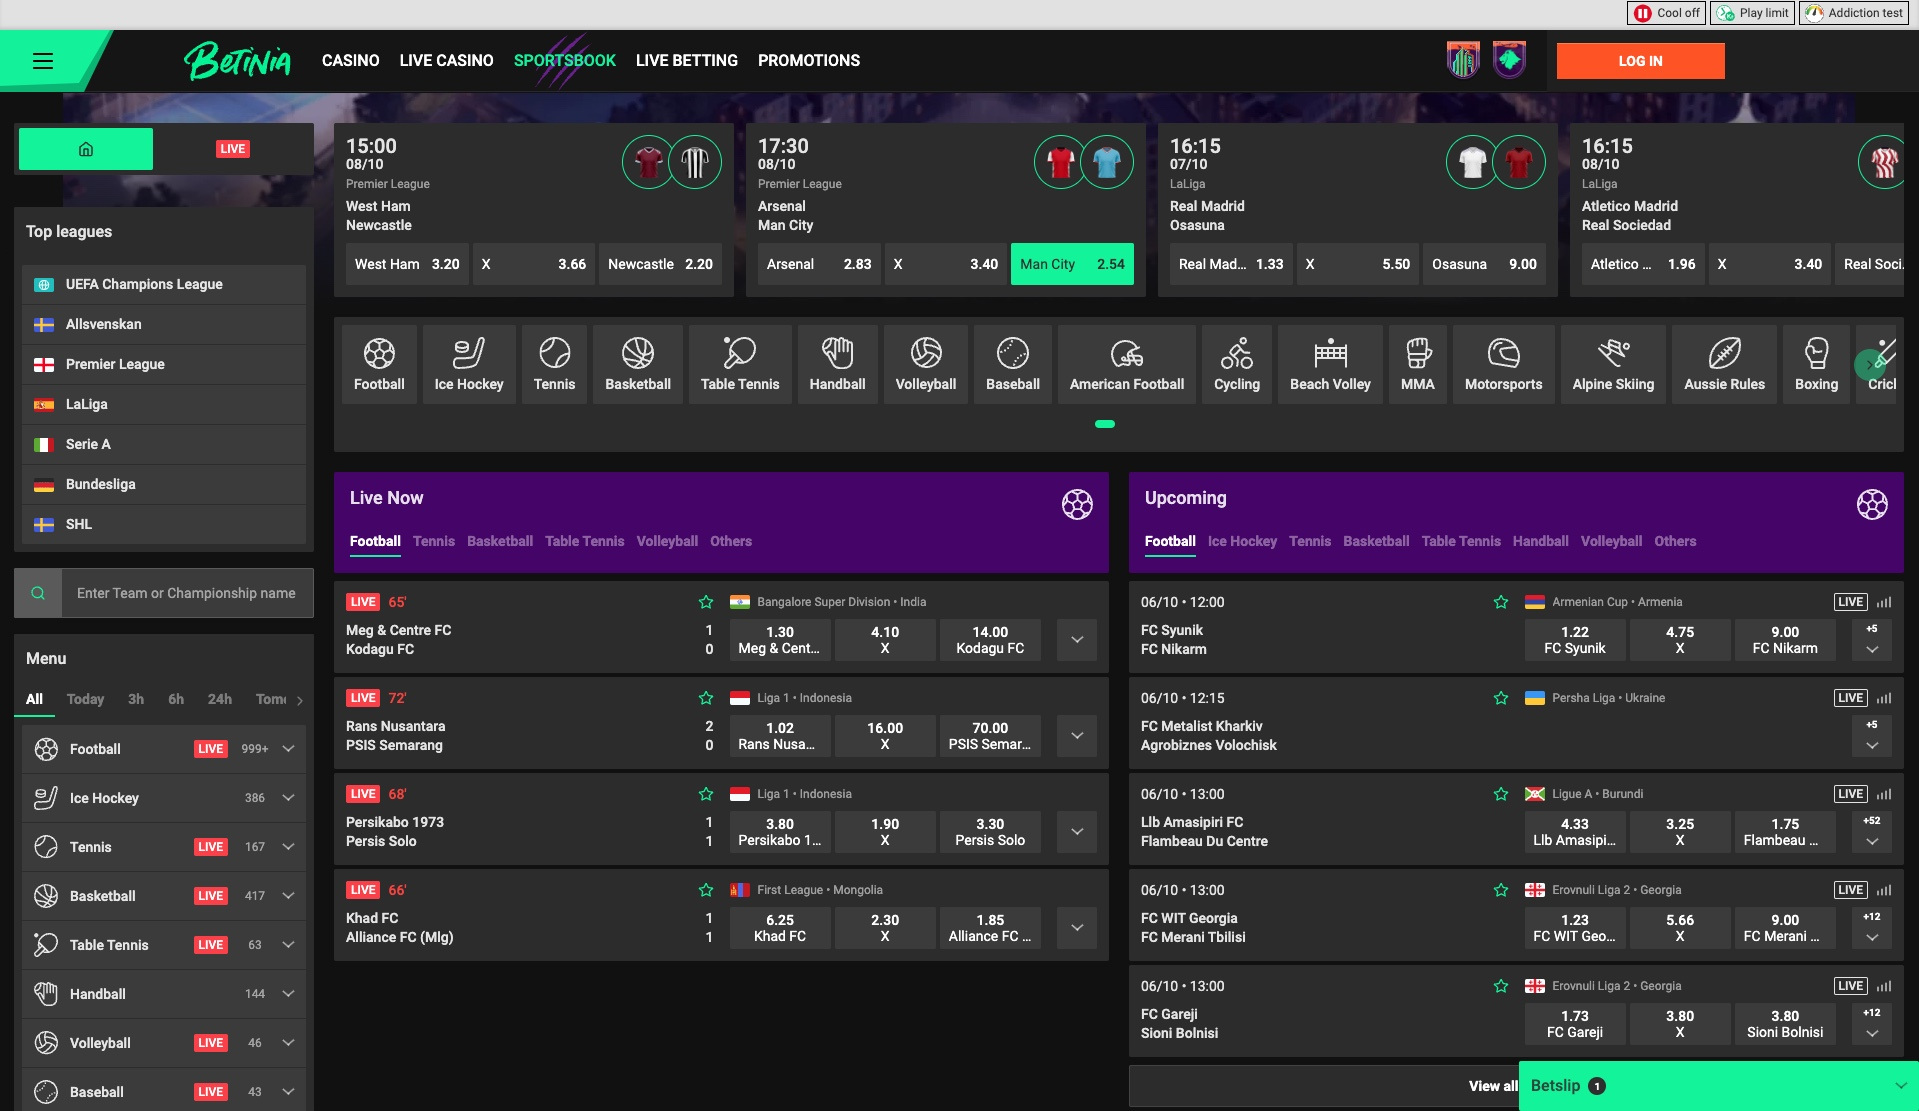Viewport: 1919px width, 1111px height.
Task: Select the Ice Hockey sport icon in the carousel
Action: point(468,363)
